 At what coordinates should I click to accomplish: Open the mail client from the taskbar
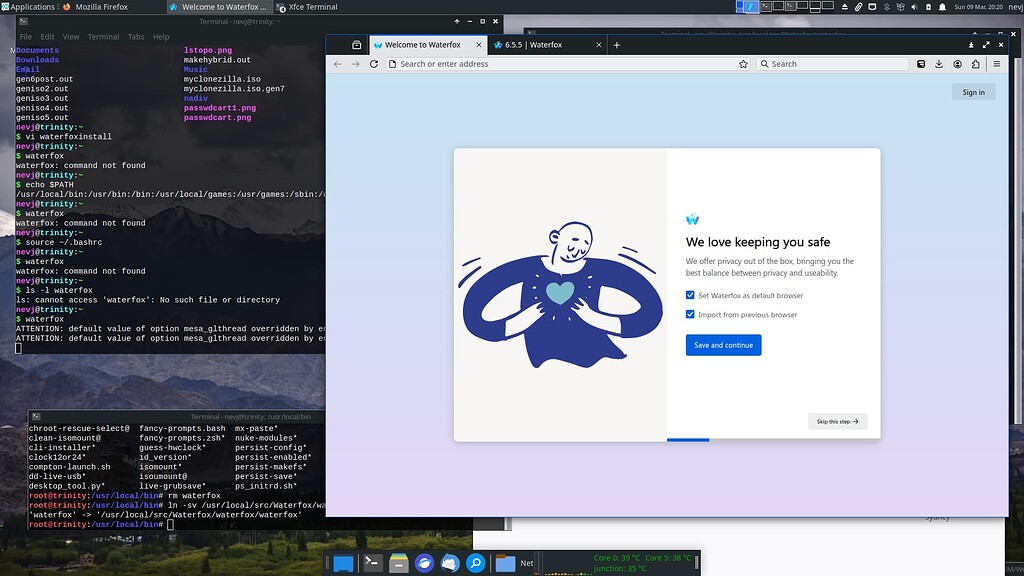(449, 563)
